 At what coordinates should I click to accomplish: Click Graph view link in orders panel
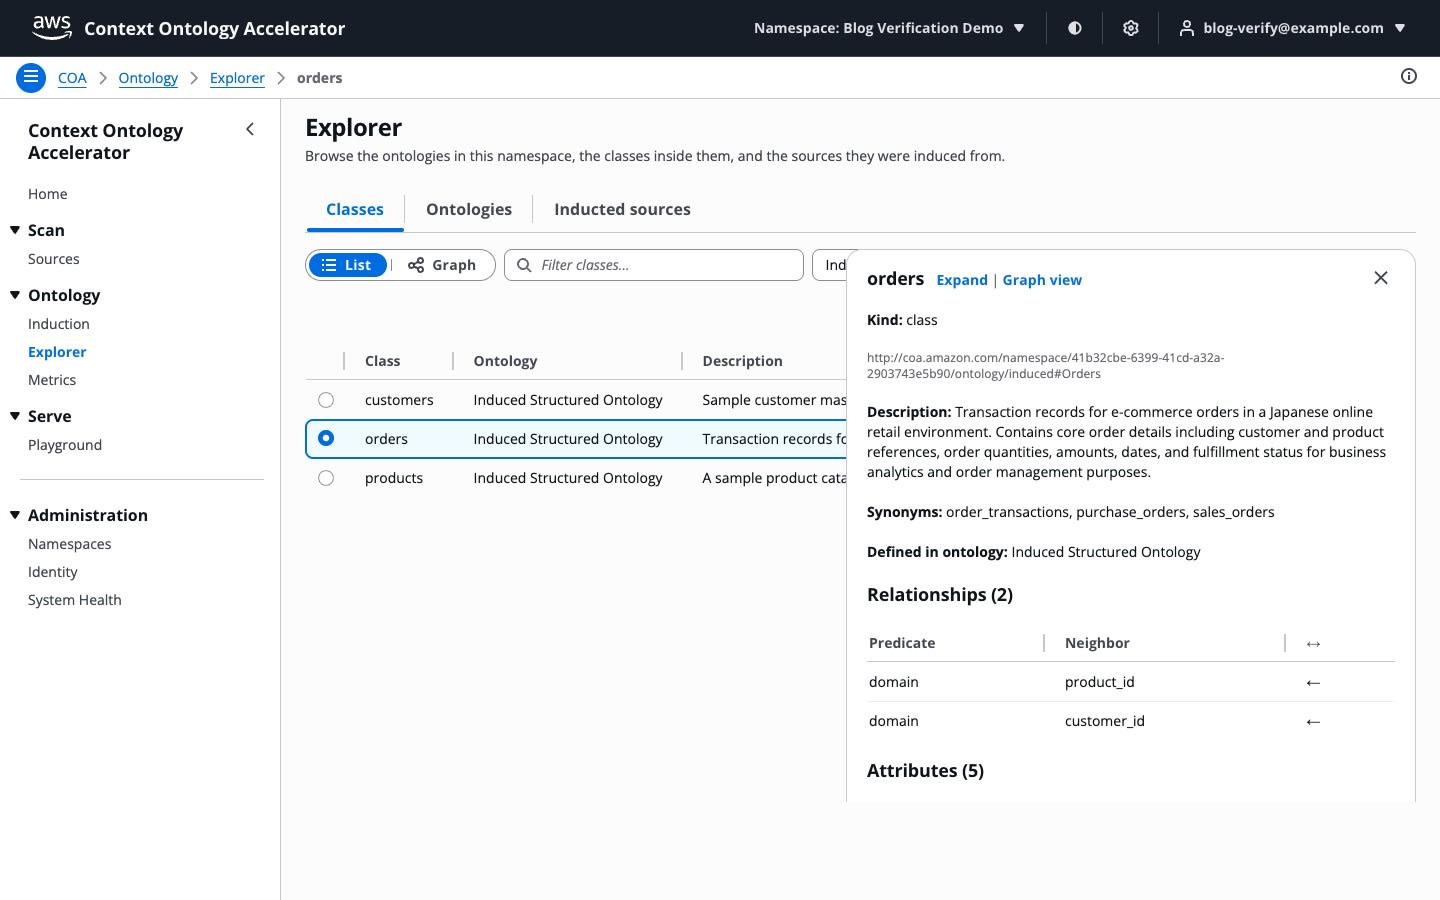click(1042, 280)
